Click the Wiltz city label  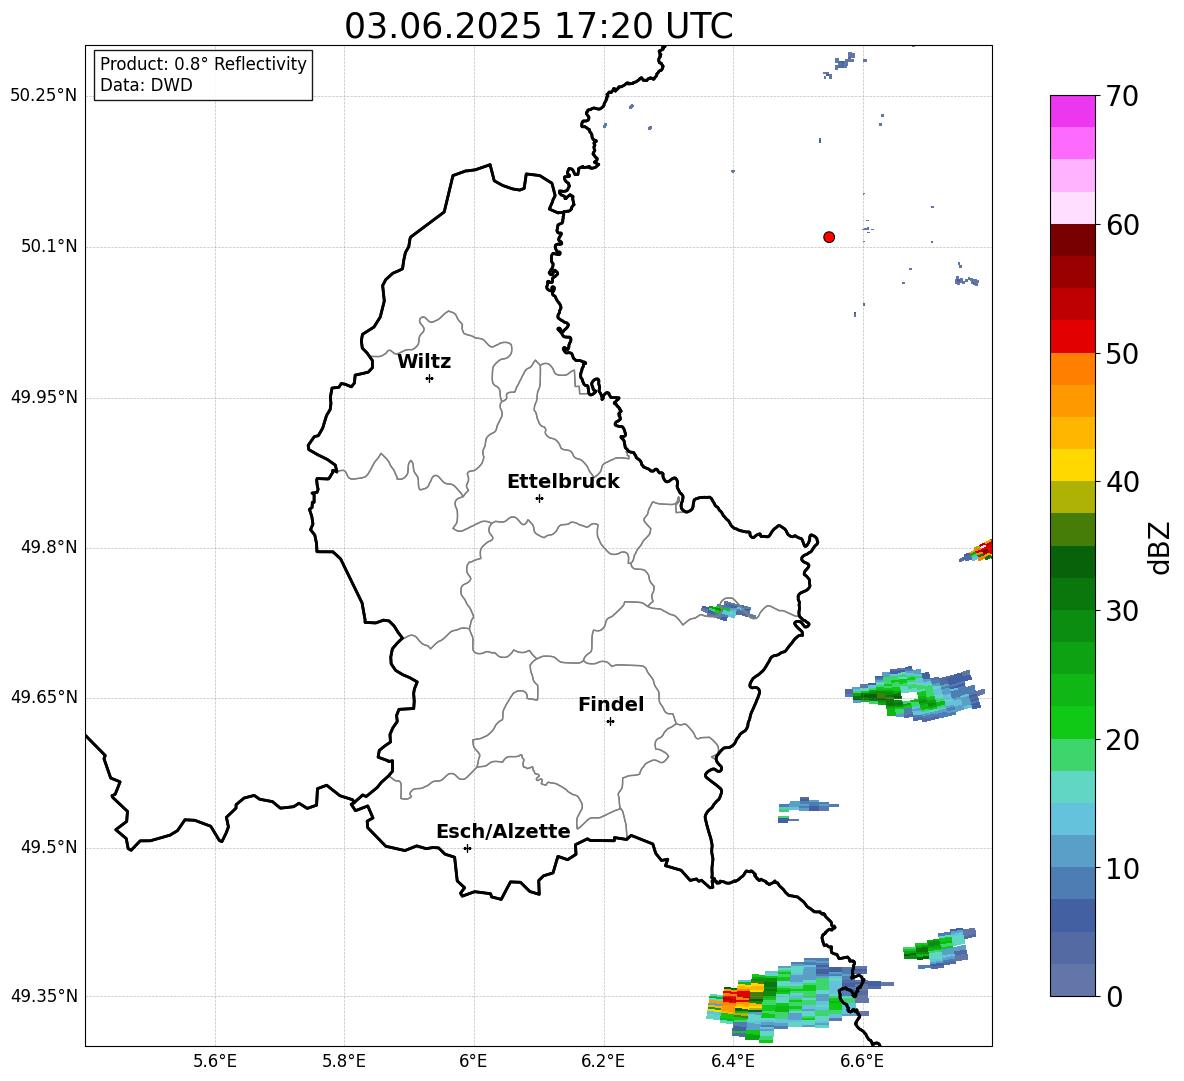(x=424, y=362)
